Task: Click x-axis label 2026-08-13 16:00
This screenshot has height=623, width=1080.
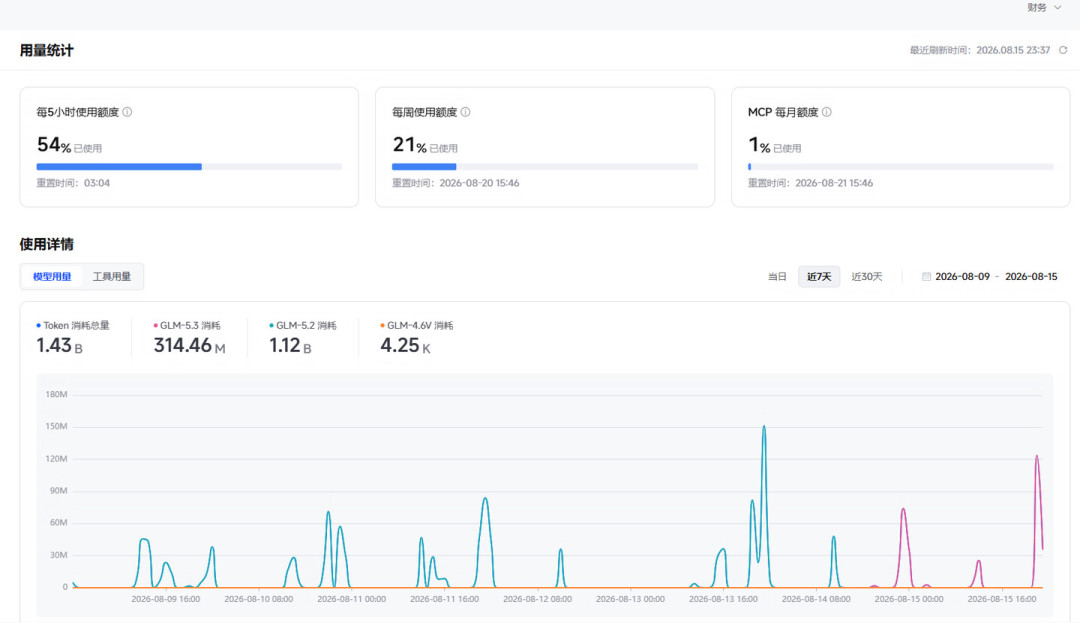Action: coord(724,599)
